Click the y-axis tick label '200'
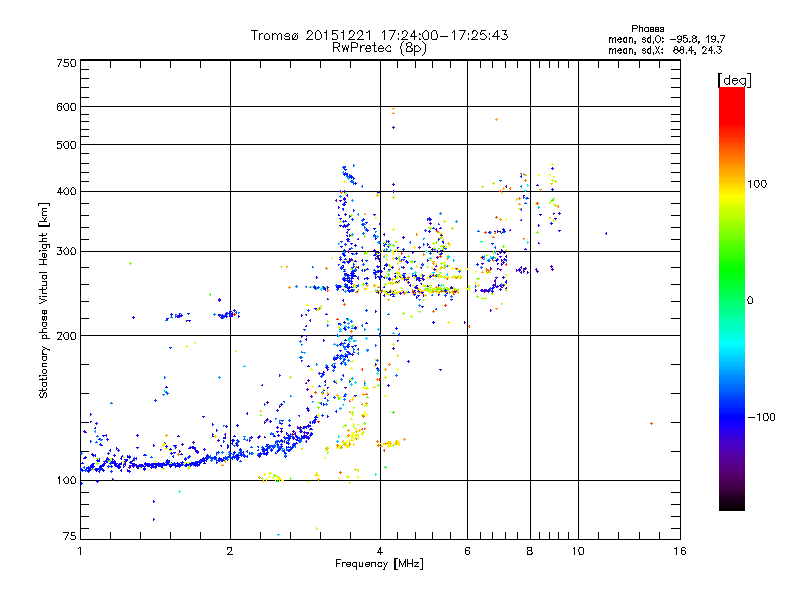This screenshot has width=800, height=600. tap(66, 336)
